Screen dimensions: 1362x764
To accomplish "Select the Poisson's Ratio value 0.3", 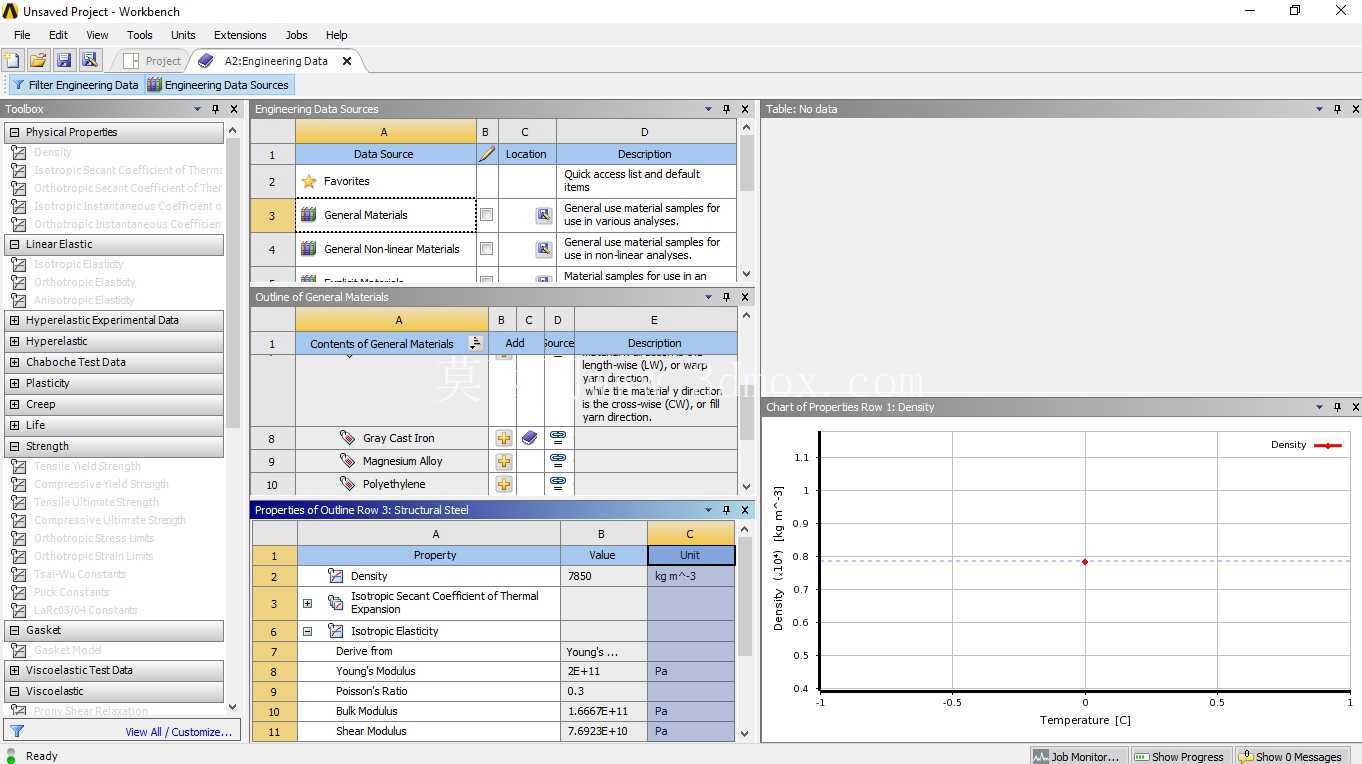I will (x=604, y=691).
